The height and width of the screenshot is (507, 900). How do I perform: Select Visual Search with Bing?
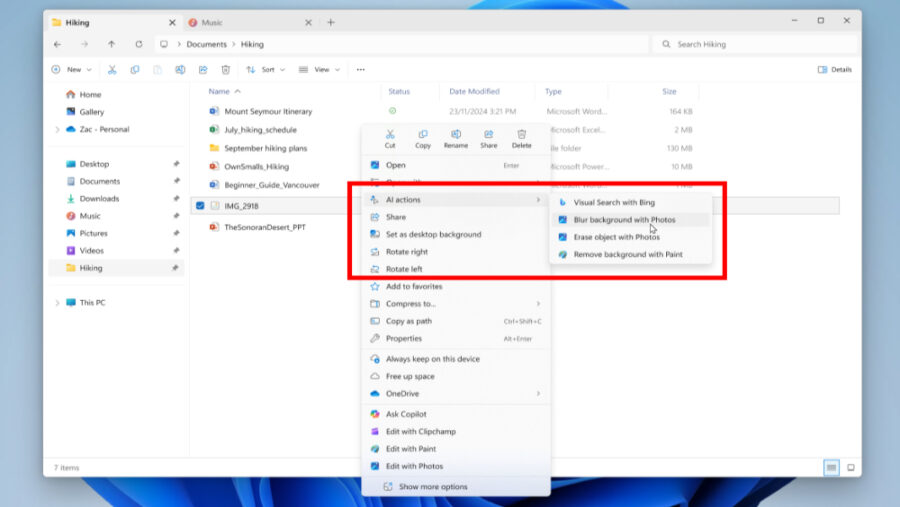[x=630, y=202]
